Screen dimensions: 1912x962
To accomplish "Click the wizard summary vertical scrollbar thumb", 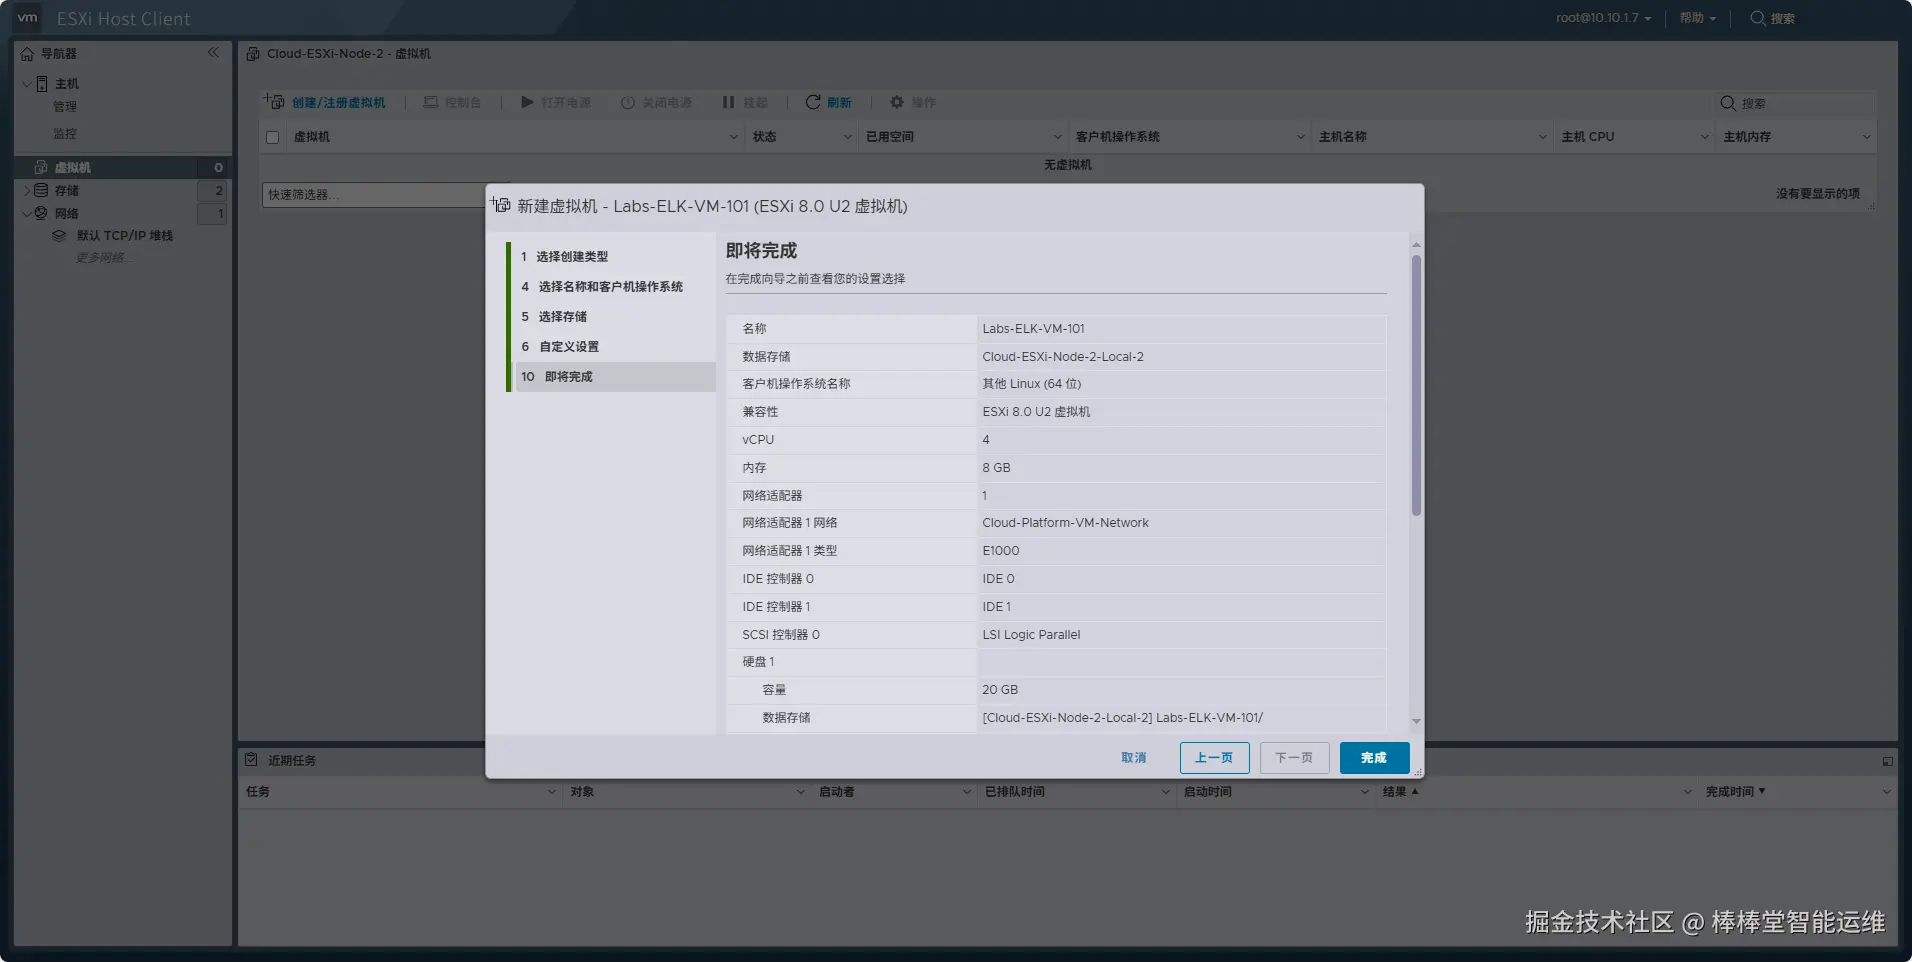I will 1416,386.
